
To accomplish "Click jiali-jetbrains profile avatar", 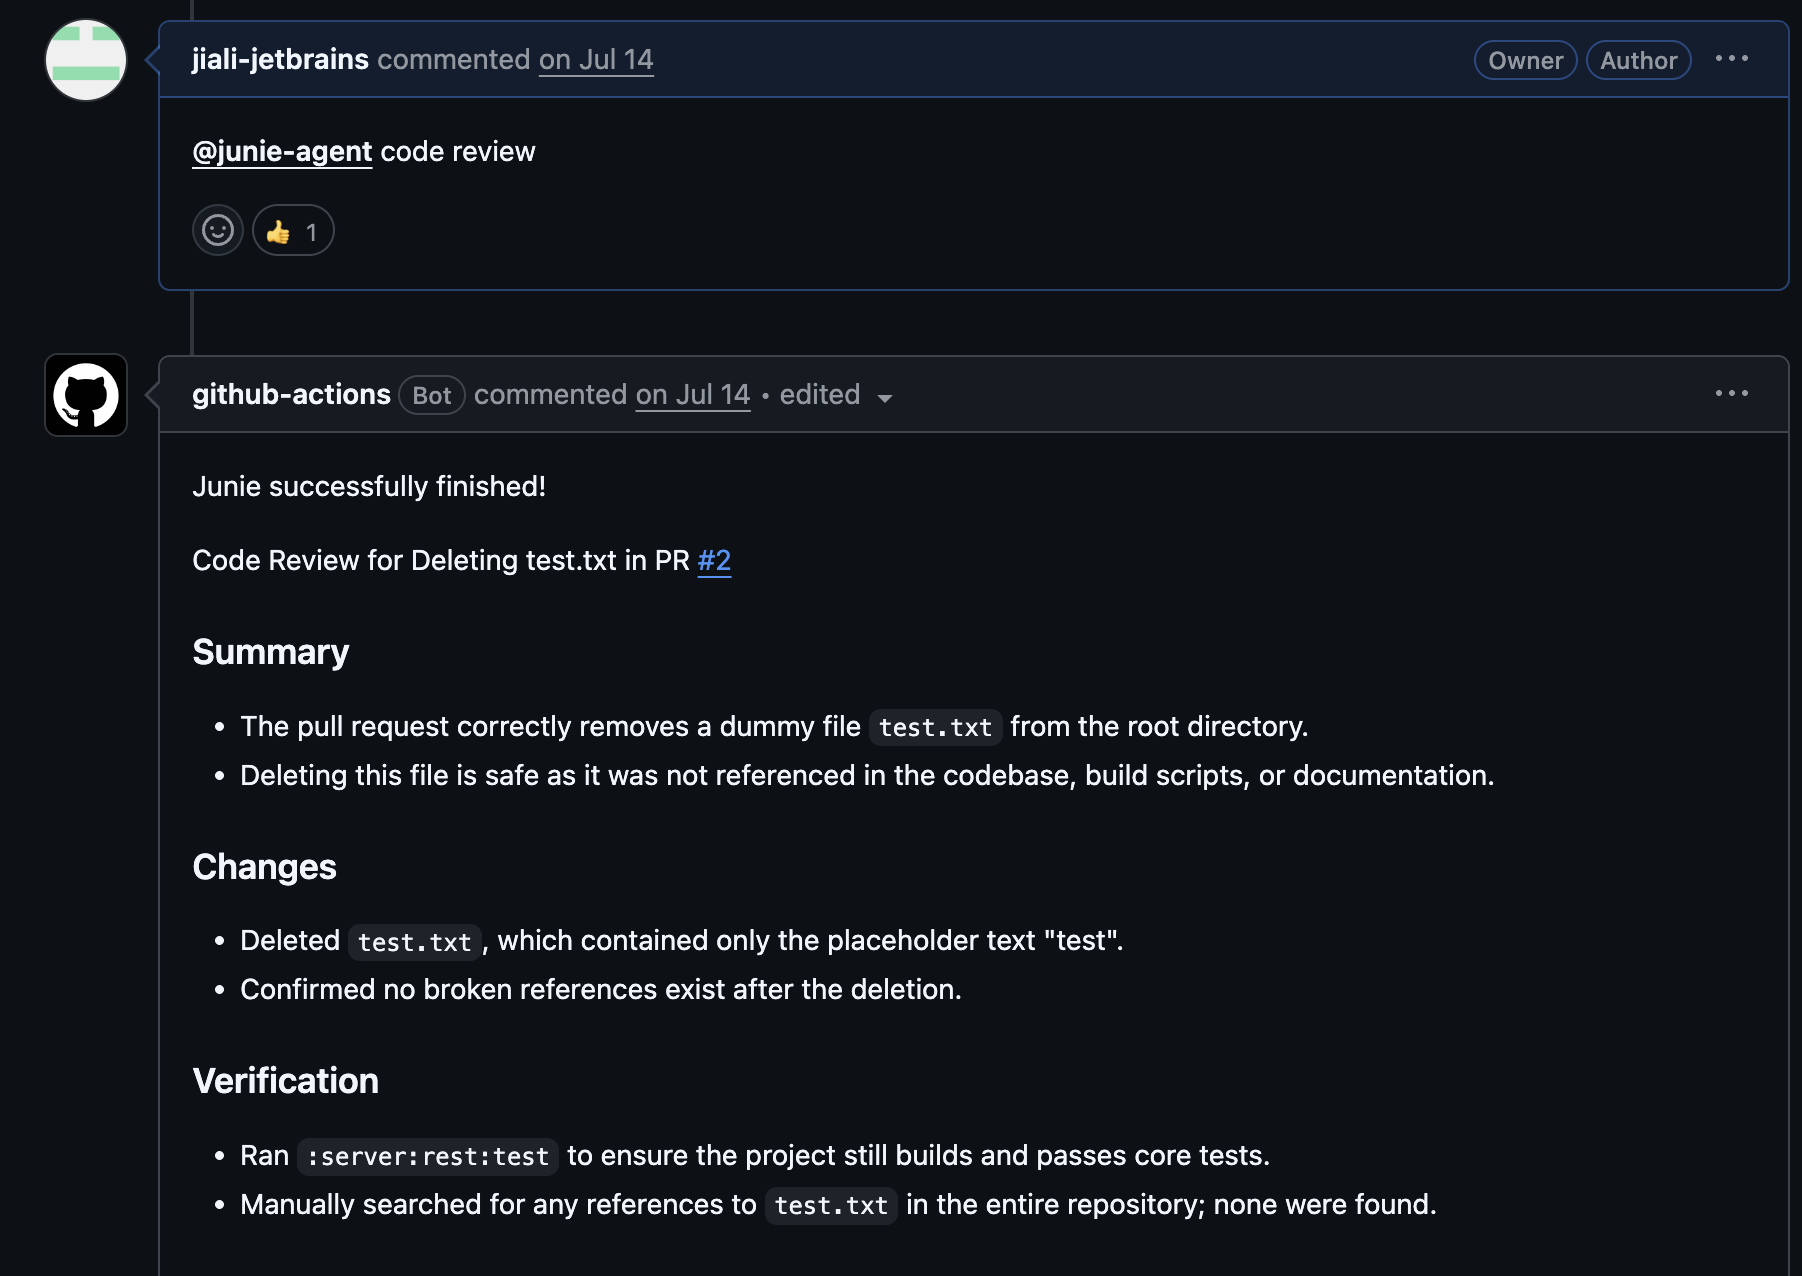I will click(86, 60).
